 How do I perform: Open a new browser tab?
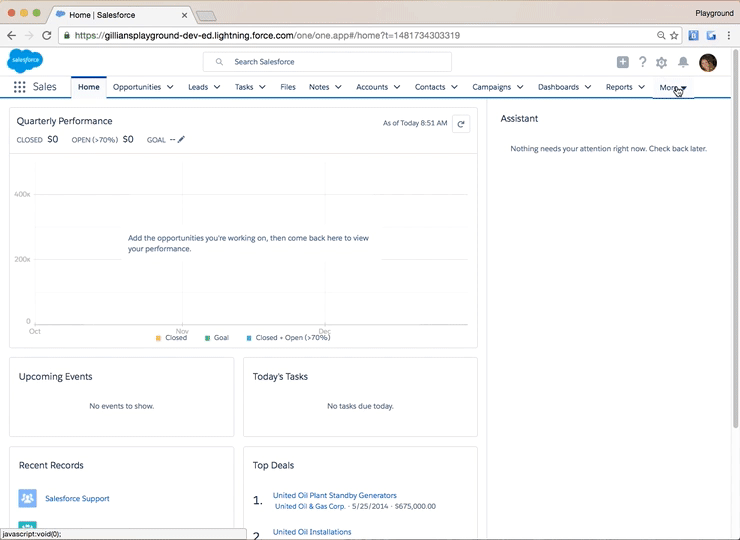tap(206, 16)
